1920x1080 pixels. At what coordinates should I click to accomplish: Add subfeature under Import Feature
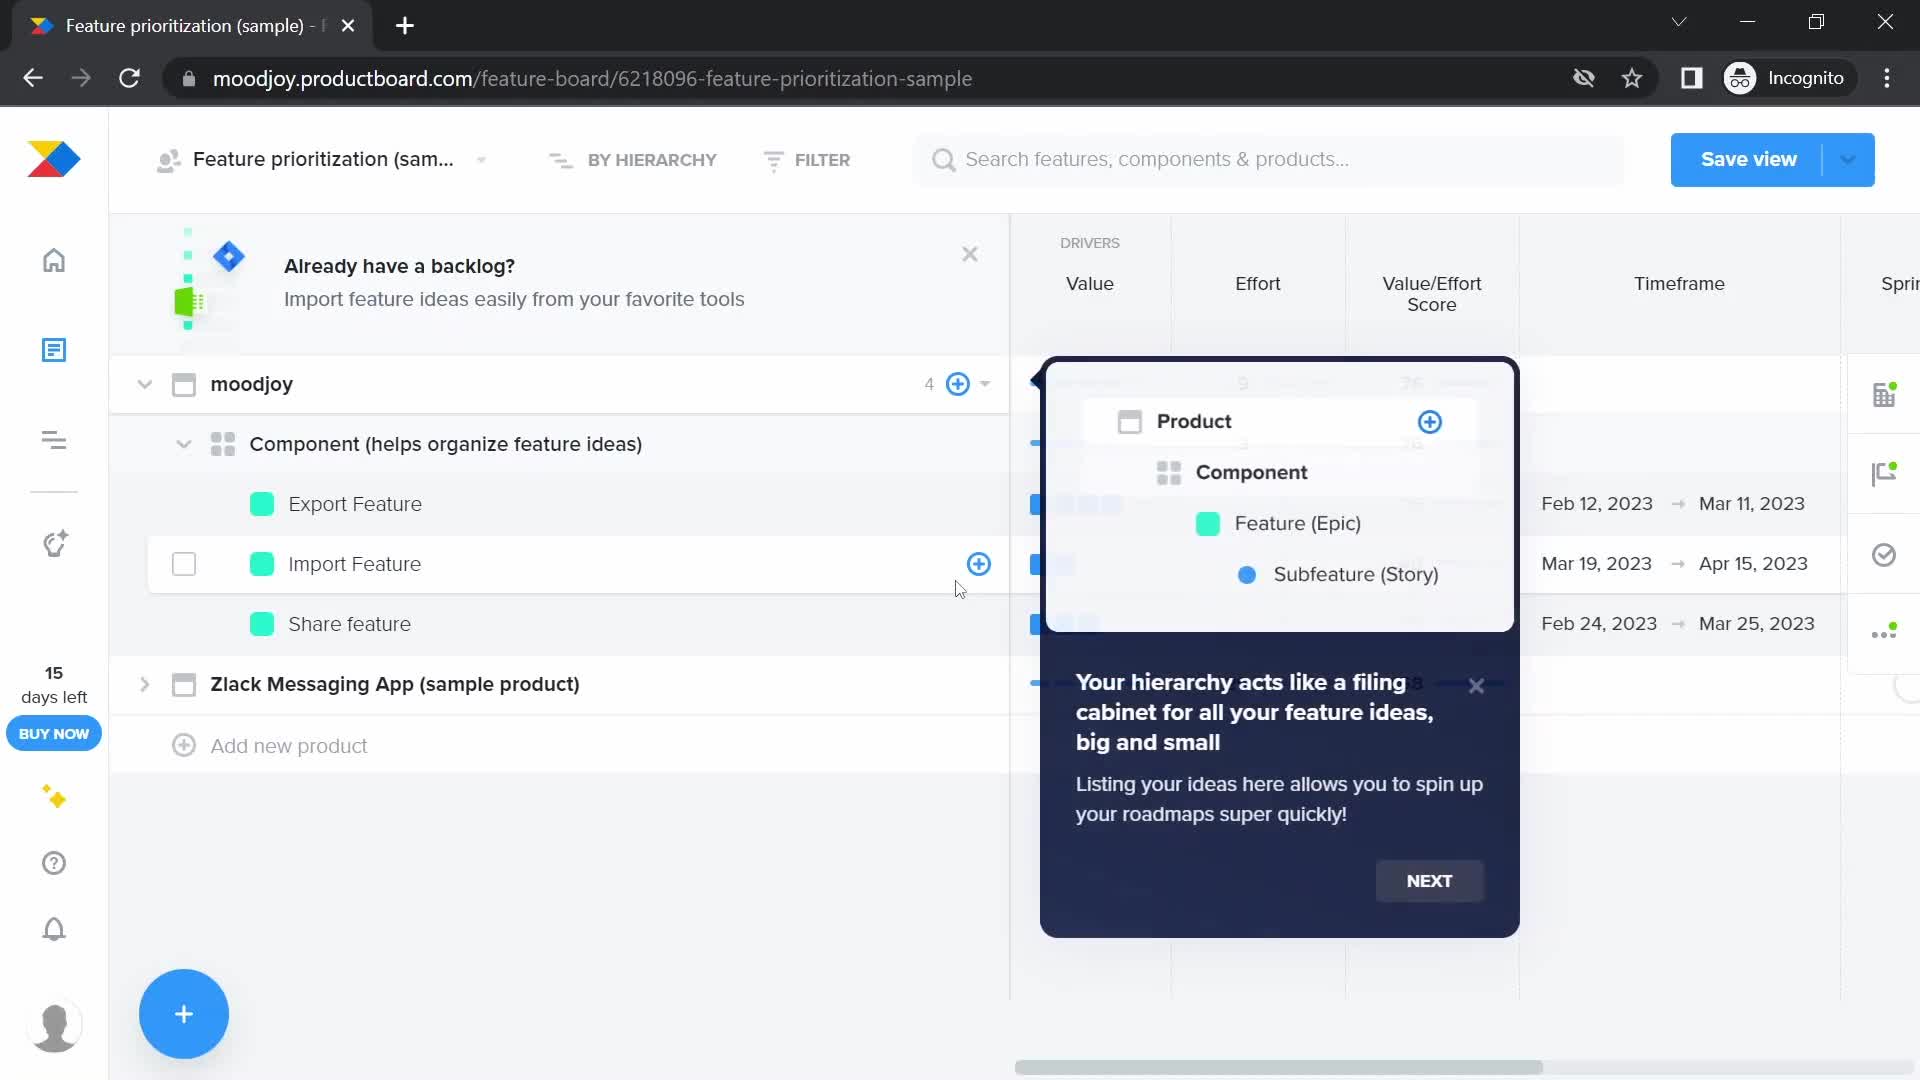(x=979, y=564)
